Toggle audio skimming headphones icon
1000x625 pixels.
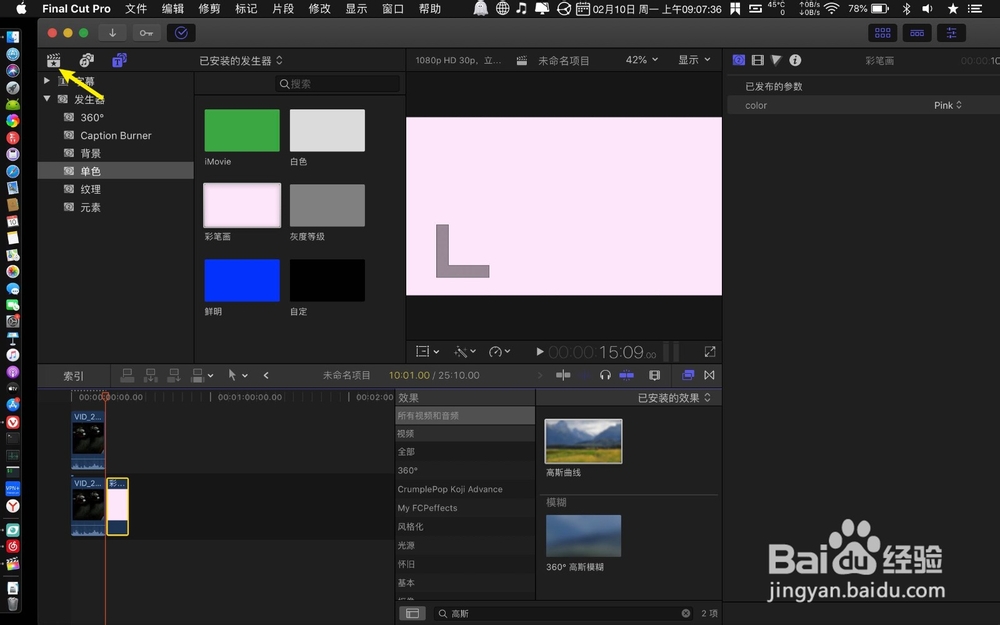(605, 375)
